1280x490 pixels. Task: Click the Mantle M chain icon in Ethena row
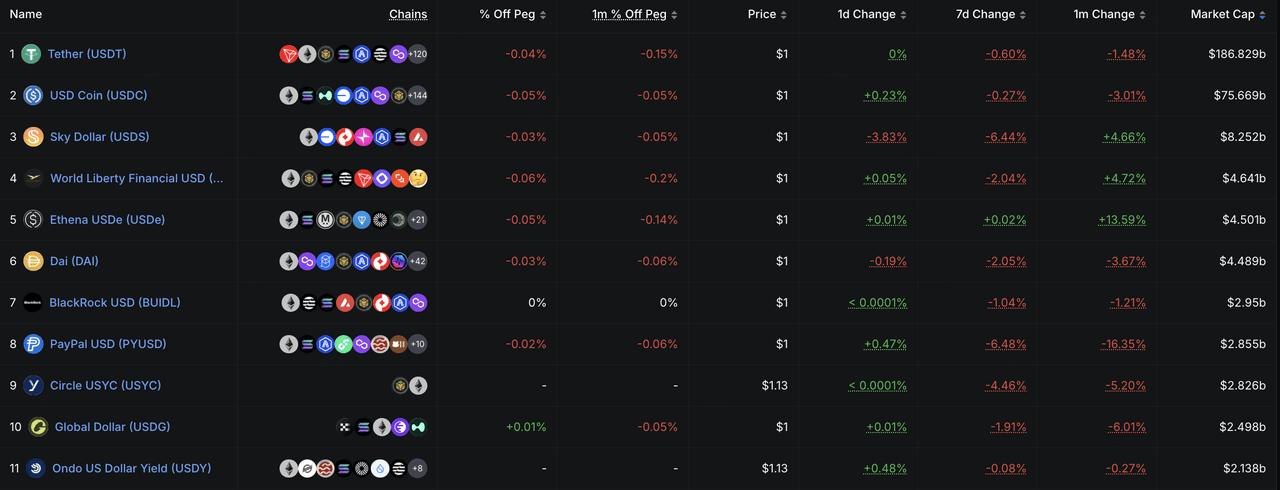pyautogui.click(x=325, y=220)
